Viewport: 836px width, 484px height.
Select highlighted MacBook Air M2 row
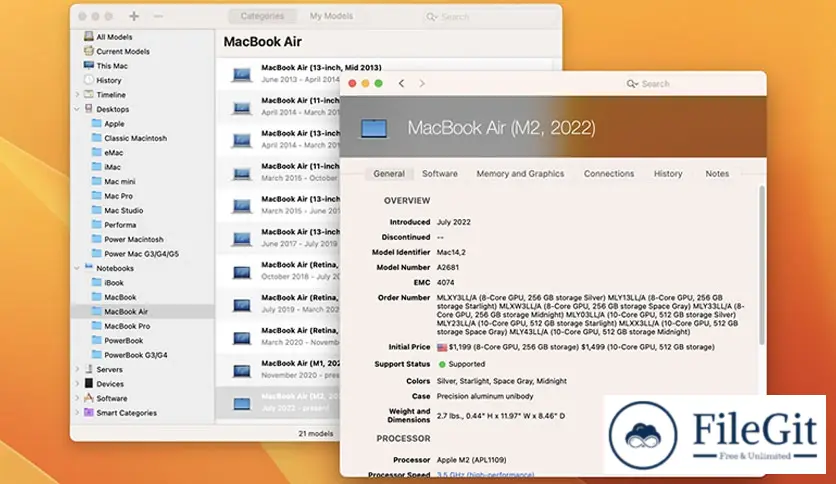click(278, 402)
